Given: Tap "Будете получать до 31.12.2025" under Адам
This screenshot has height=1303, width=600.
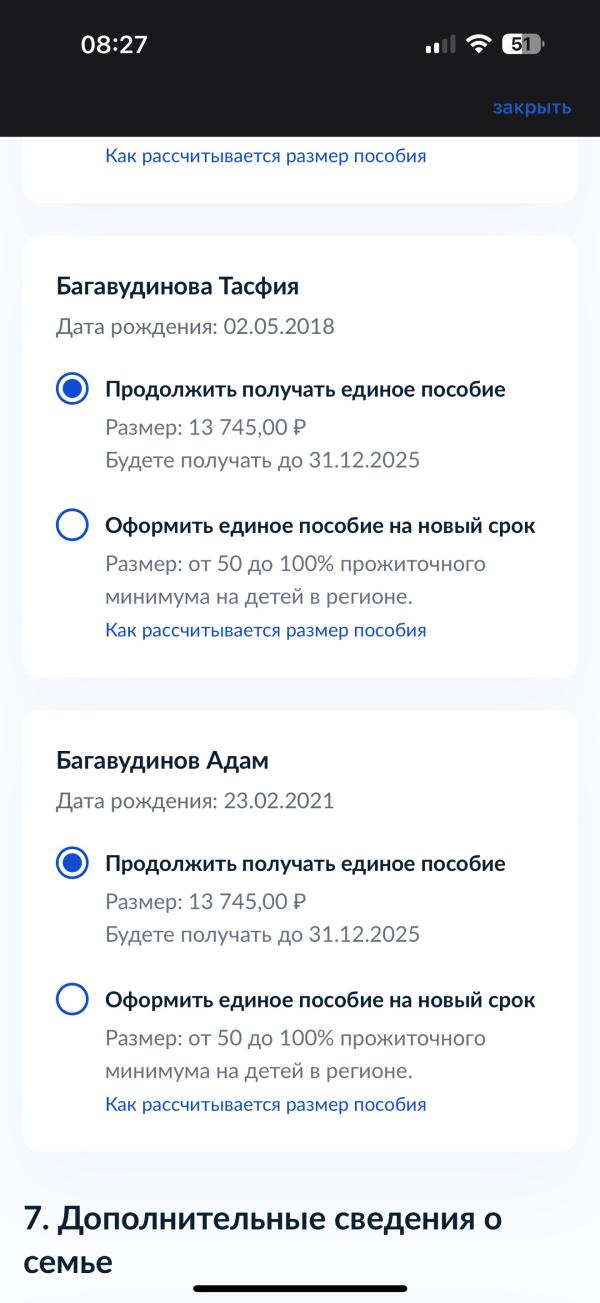Looking at the screenshot, I should coord(262,935).
